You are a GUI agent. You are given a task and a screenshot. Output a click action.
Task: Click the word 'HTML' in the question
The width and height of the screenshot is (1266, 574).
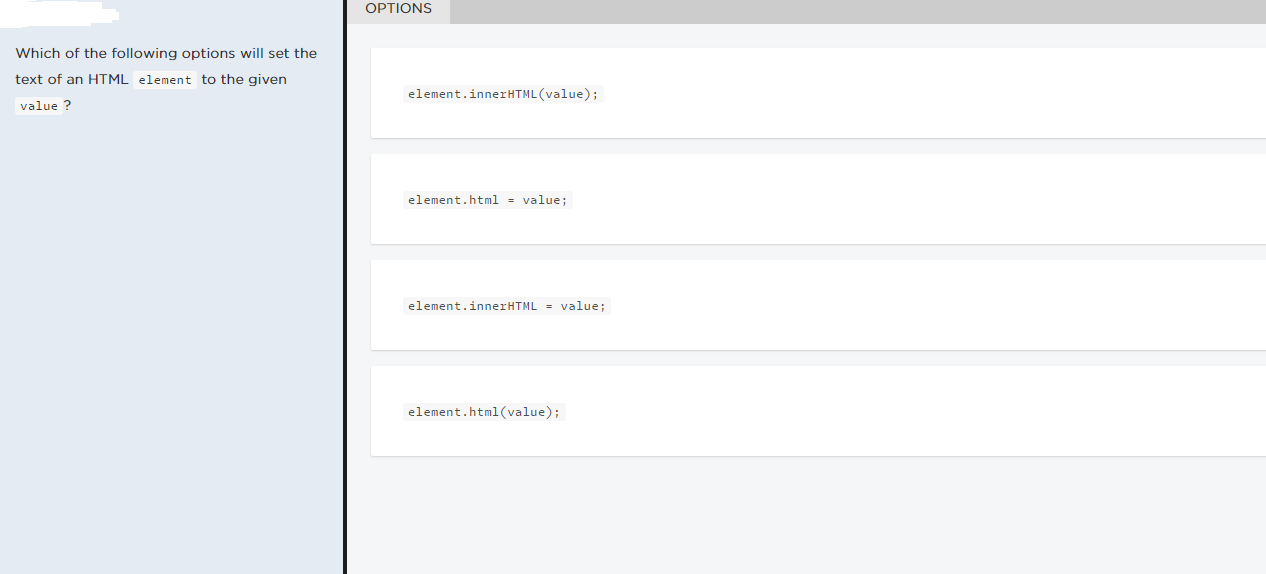click(x=108, y=80)
